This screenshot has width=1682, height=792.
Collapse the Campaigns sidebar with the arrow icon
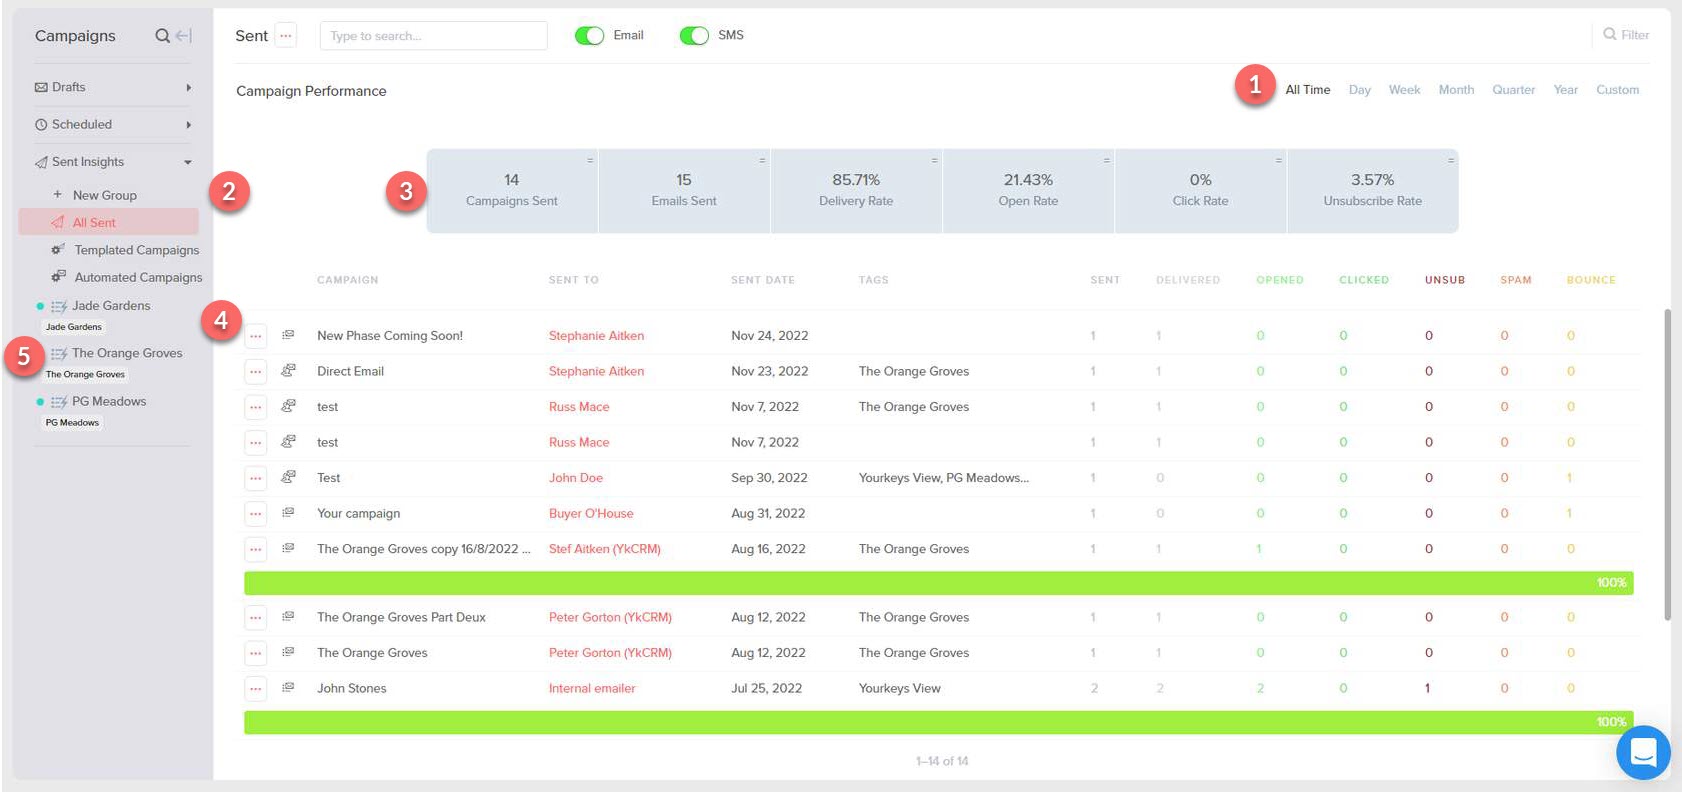184,36
